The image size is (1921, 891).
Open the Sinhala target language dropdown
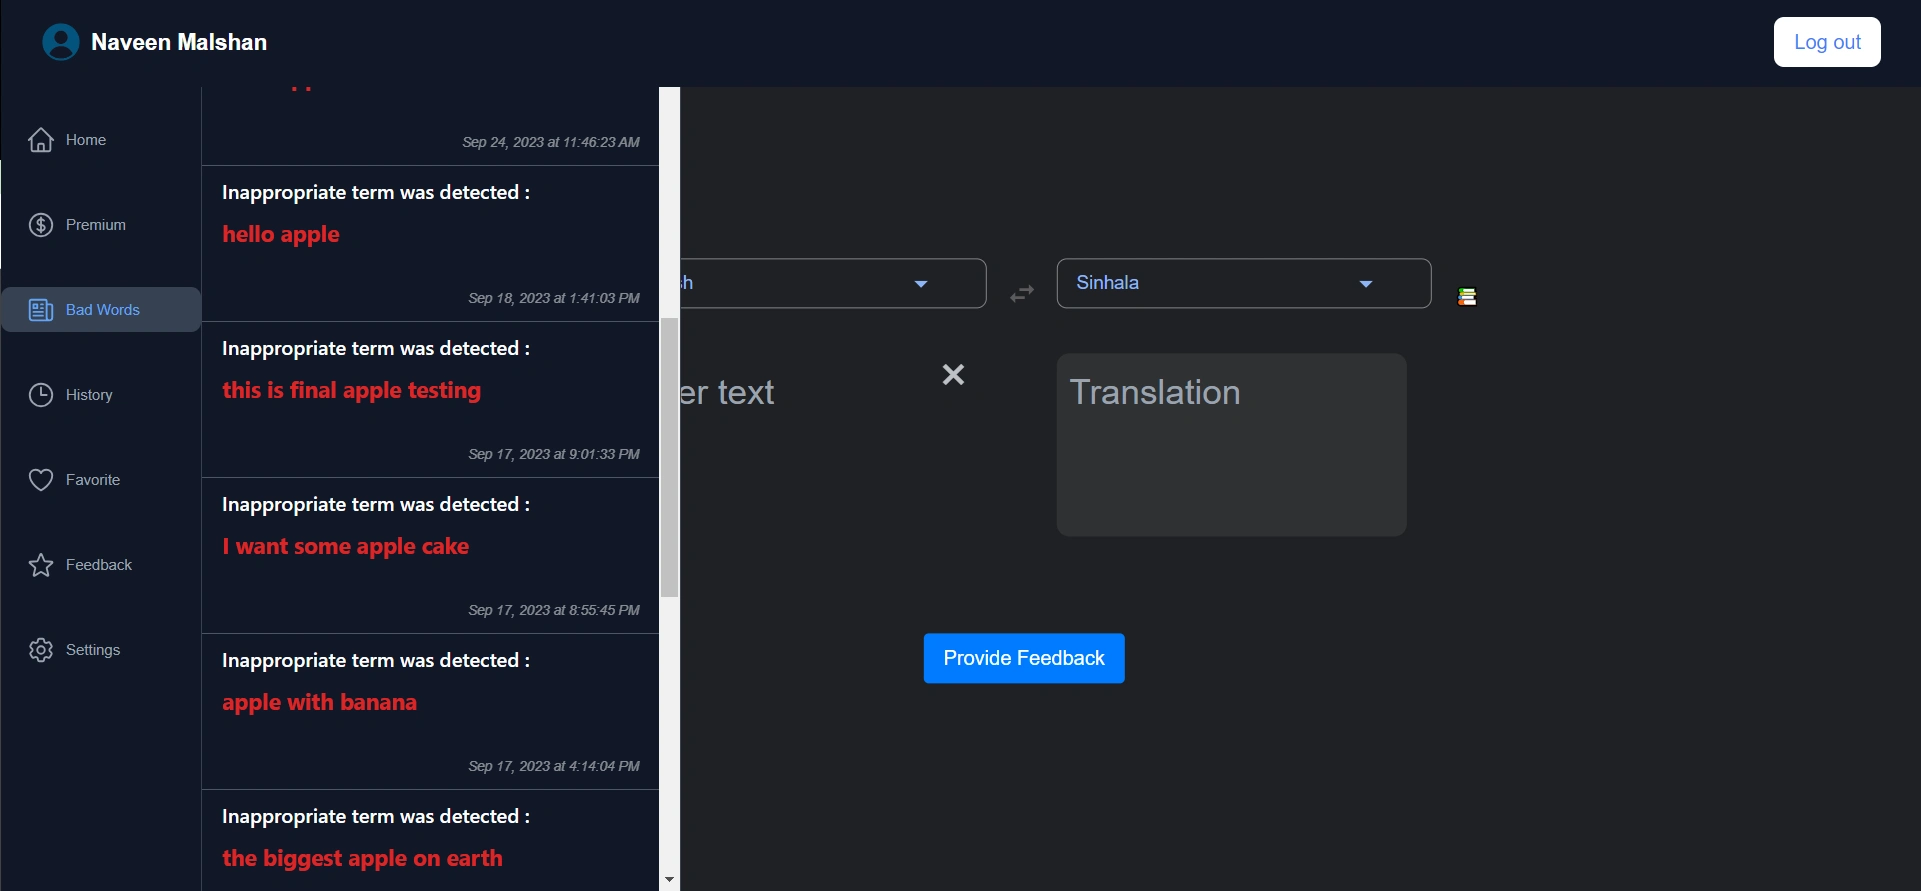click(1244, 283)
